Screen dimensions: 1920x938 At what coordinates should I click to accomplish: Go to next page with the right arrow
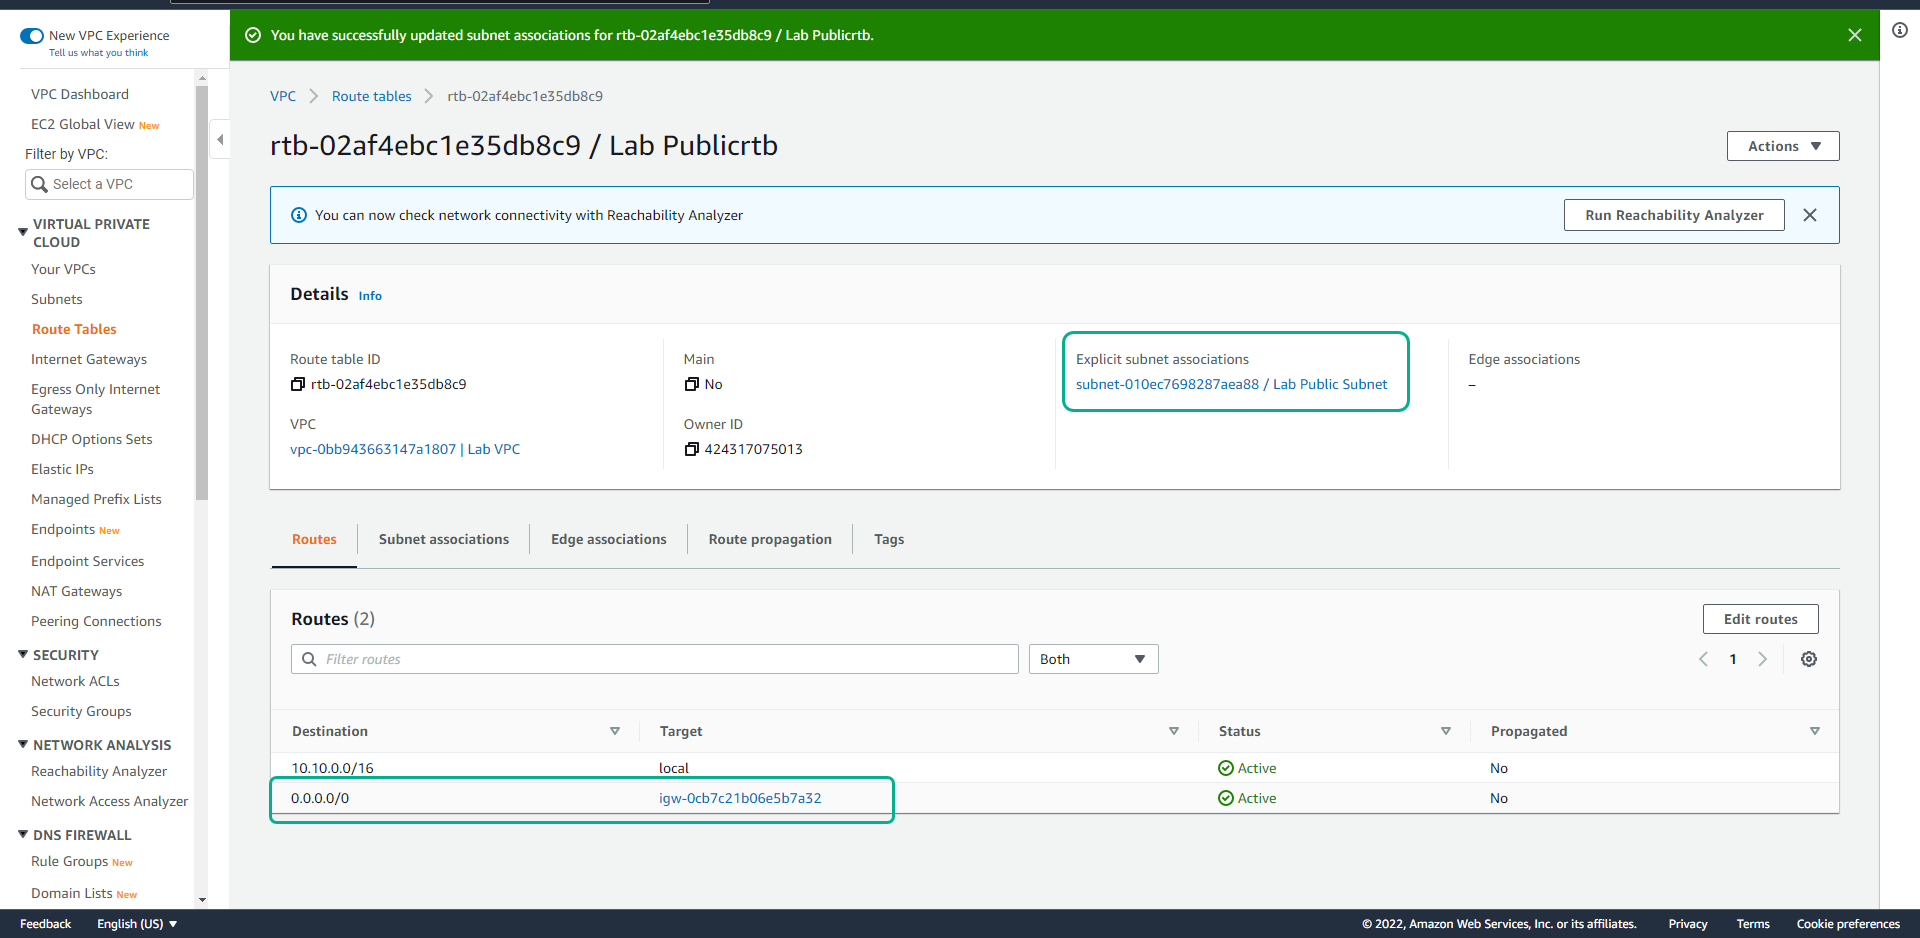click(x=1763, y=659)
